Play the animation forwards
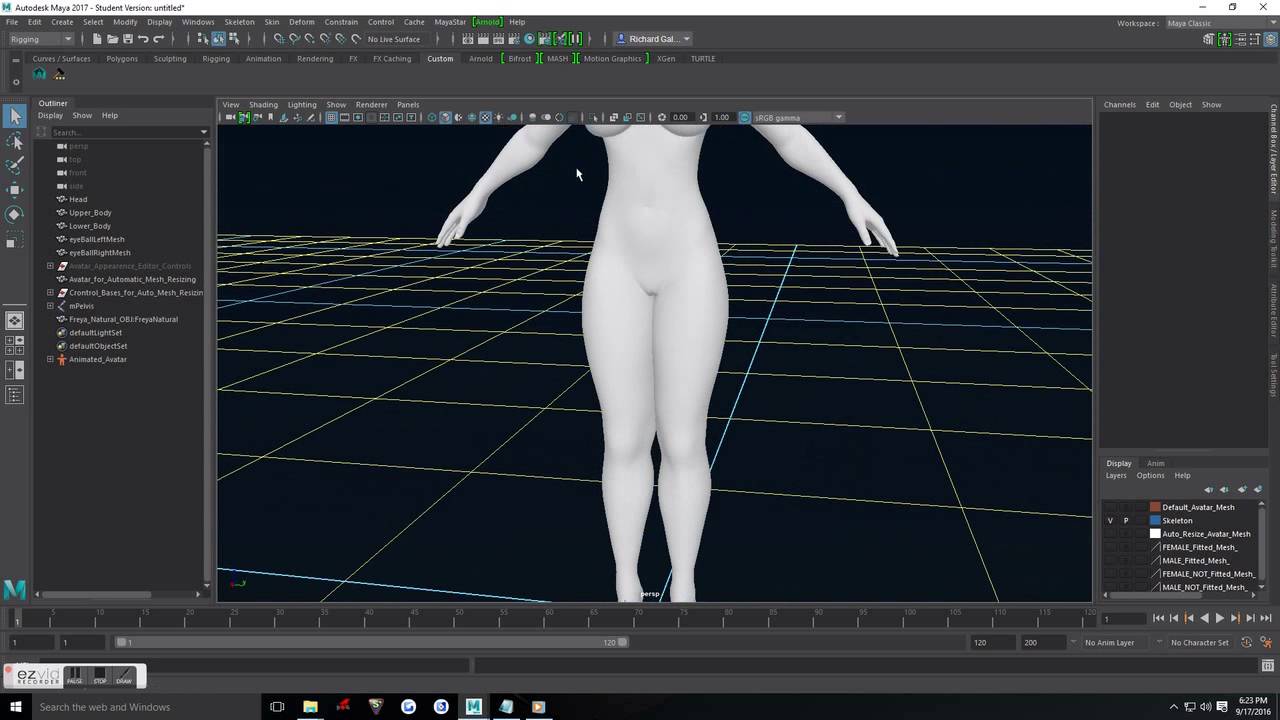This screenshot has width=1280, height=720. coord(1219,619)
